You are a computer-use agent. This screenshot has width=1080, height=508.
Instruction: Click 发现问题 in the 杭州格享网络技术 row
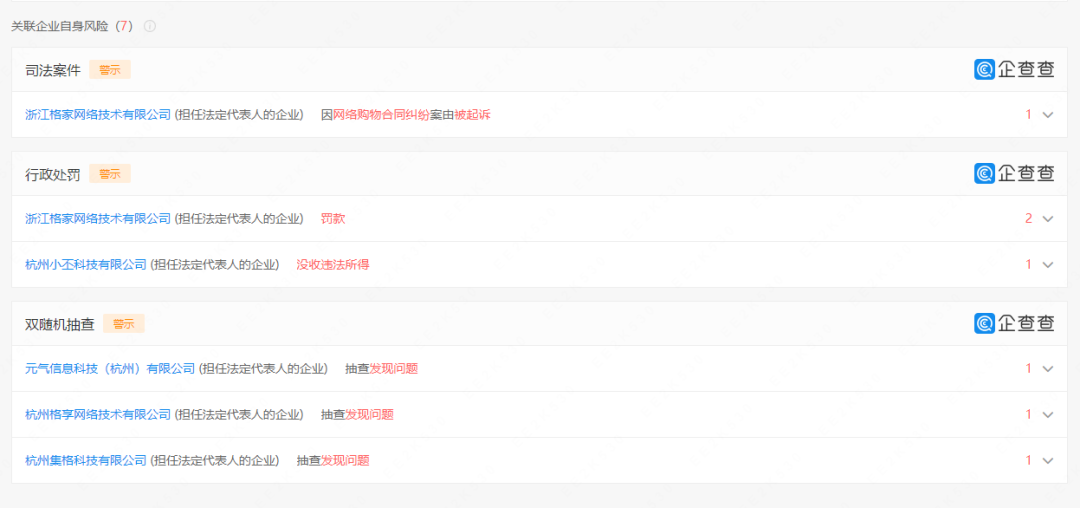pos(369,414)
